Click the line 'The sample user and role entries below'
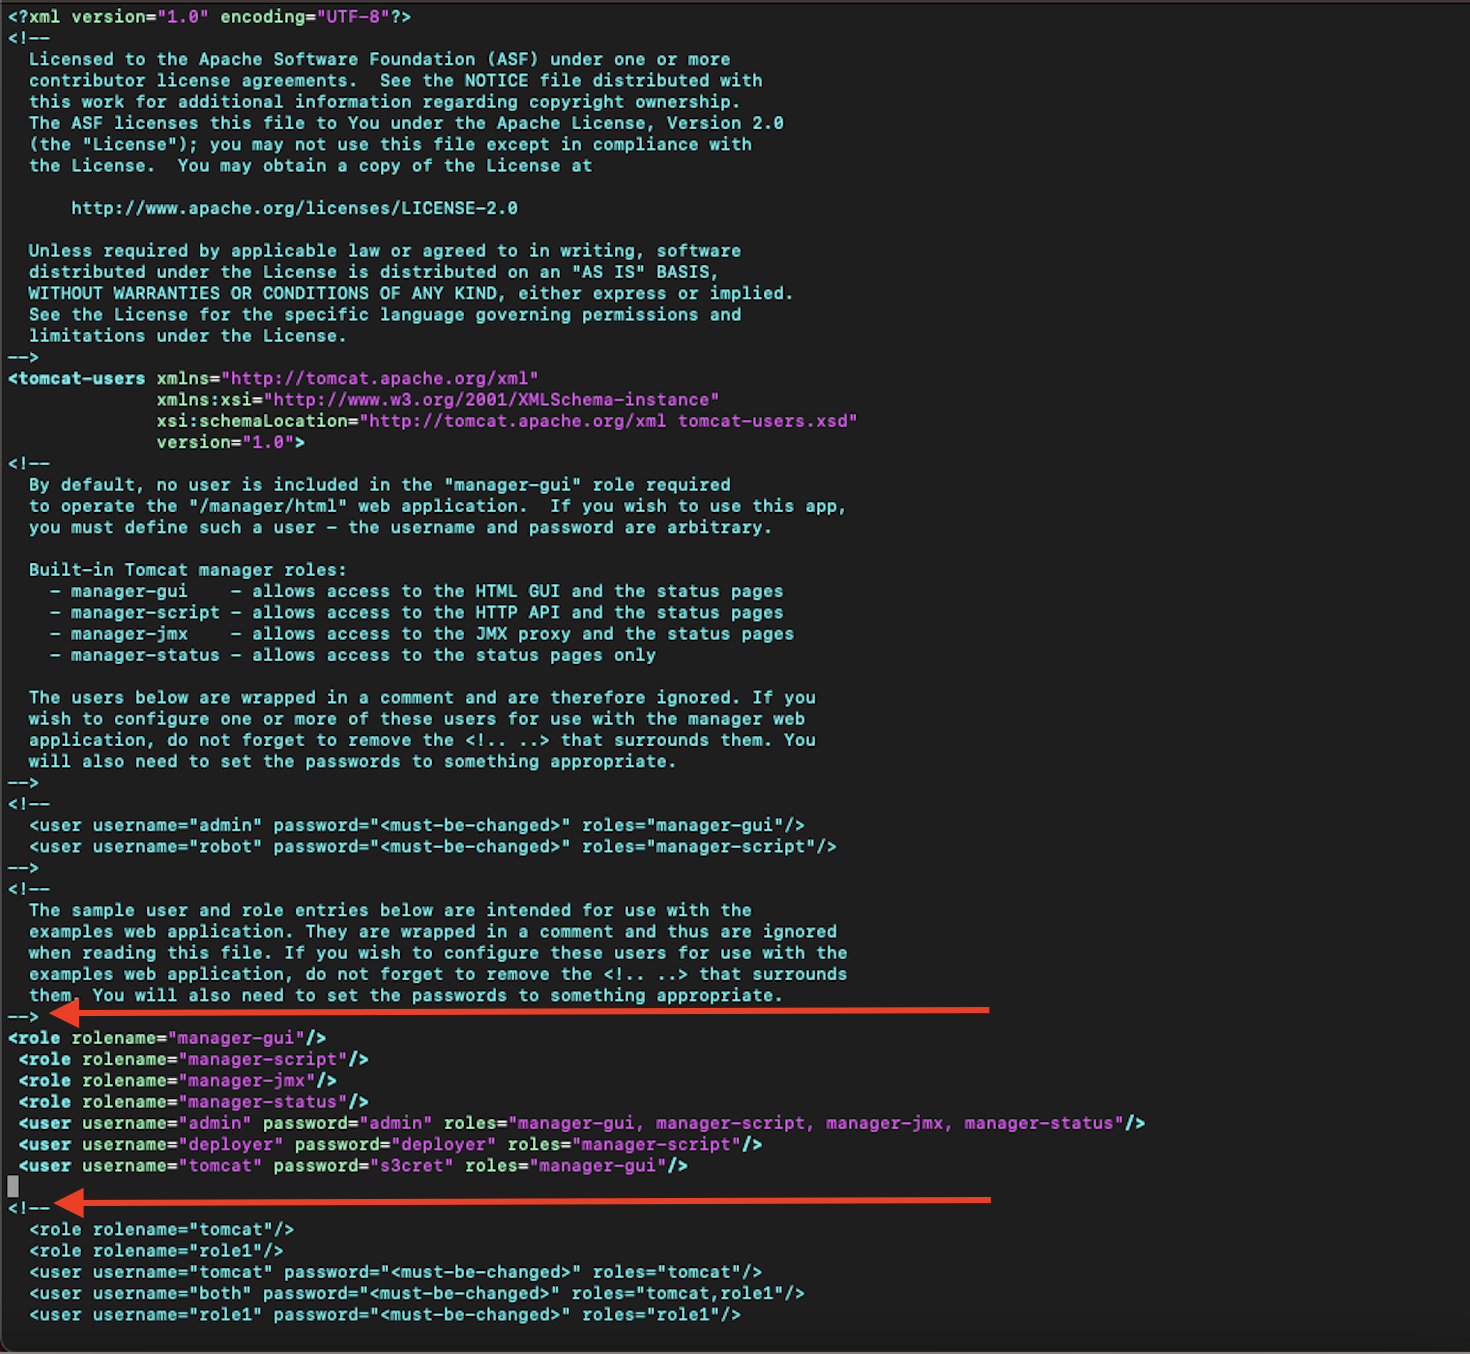The image size is (1470, 1354). point(390,910)
